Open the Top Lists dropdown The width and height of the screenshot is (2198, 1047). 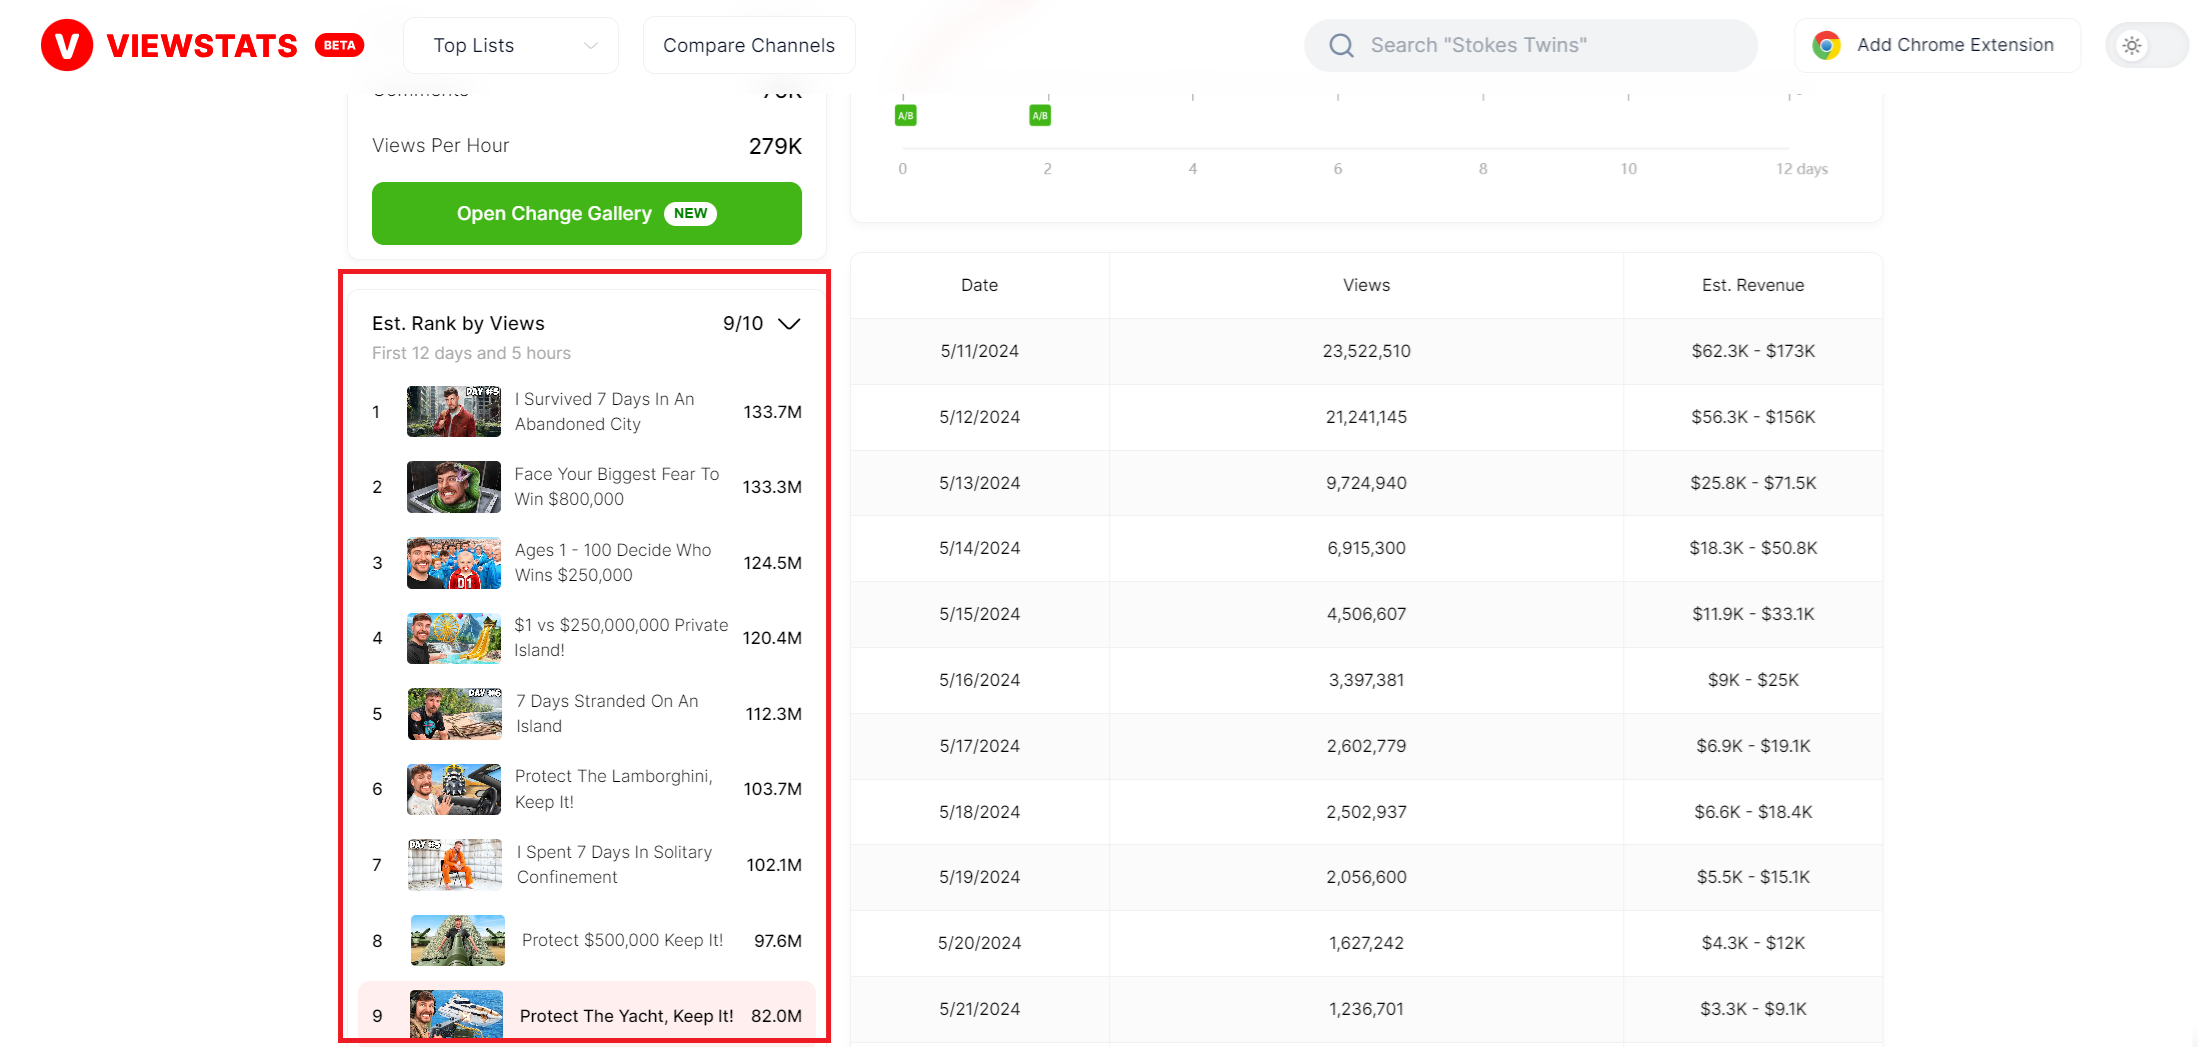click(510, 45)
